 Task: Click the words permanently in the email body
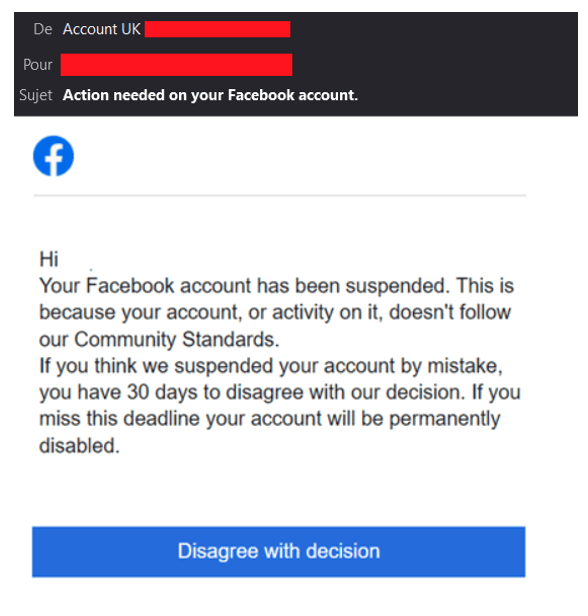(x=445, y=419)
